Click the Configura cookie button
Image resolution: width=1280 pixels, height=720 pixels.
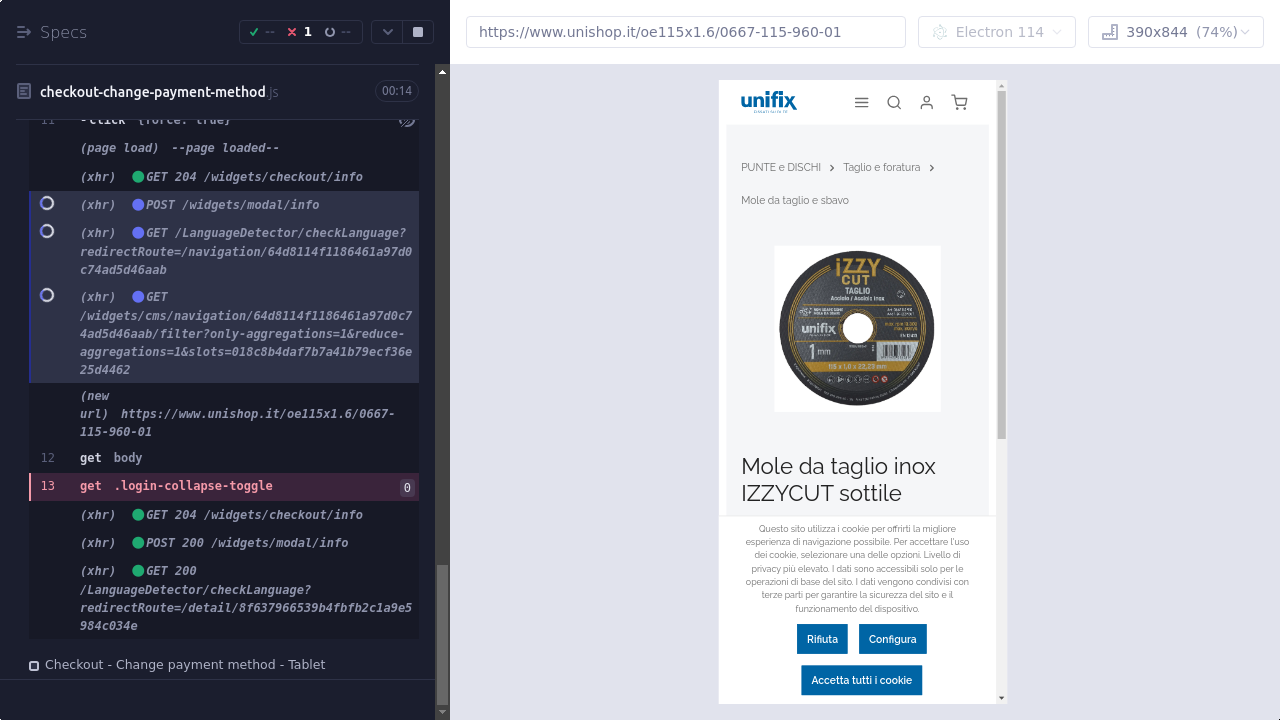[892, 639]
